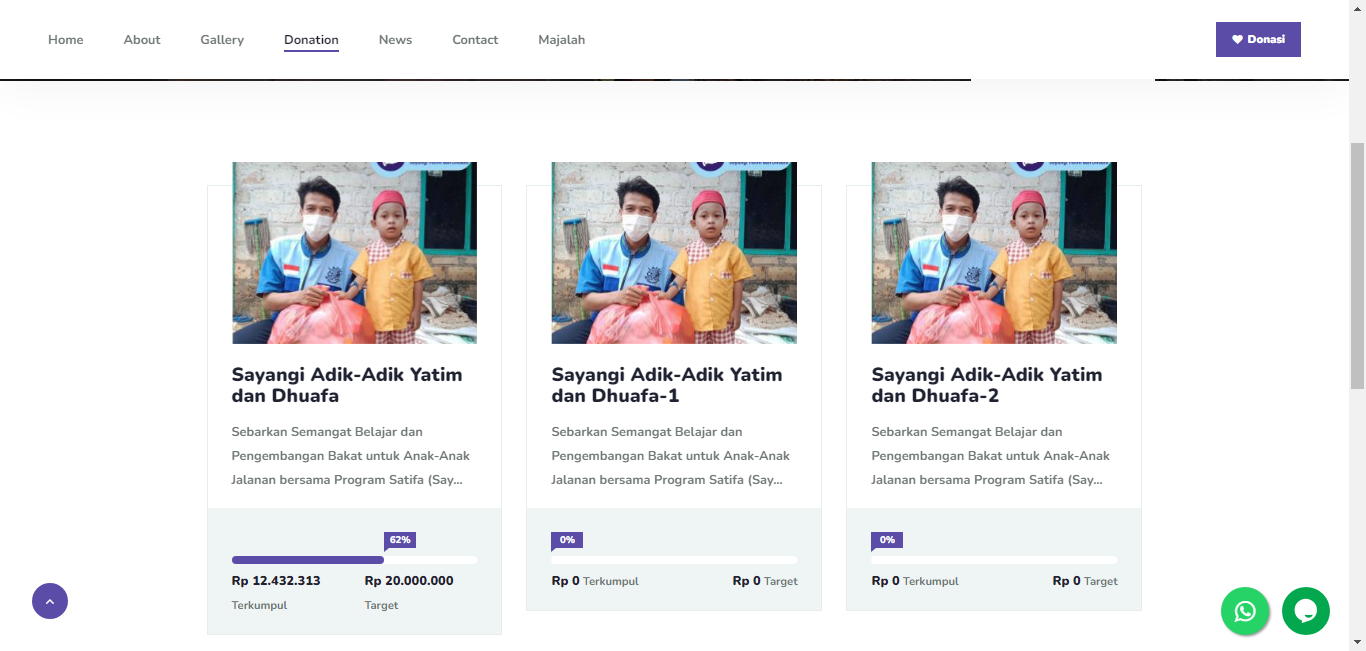The height and width of the screenshot is (651, 1366).
Task: Open the "Dhuafa-1" campaign title link
Action: click(666, 385)
